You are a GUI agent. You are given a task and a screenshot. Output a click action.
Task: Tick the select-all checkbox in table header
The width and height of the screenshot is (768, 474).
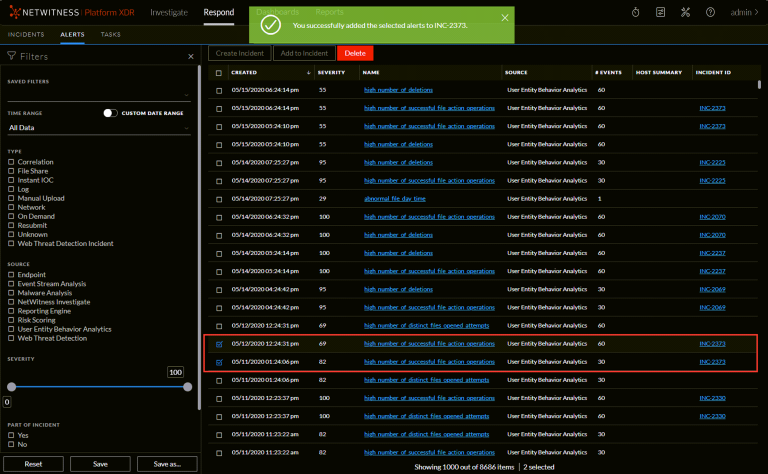219,72
